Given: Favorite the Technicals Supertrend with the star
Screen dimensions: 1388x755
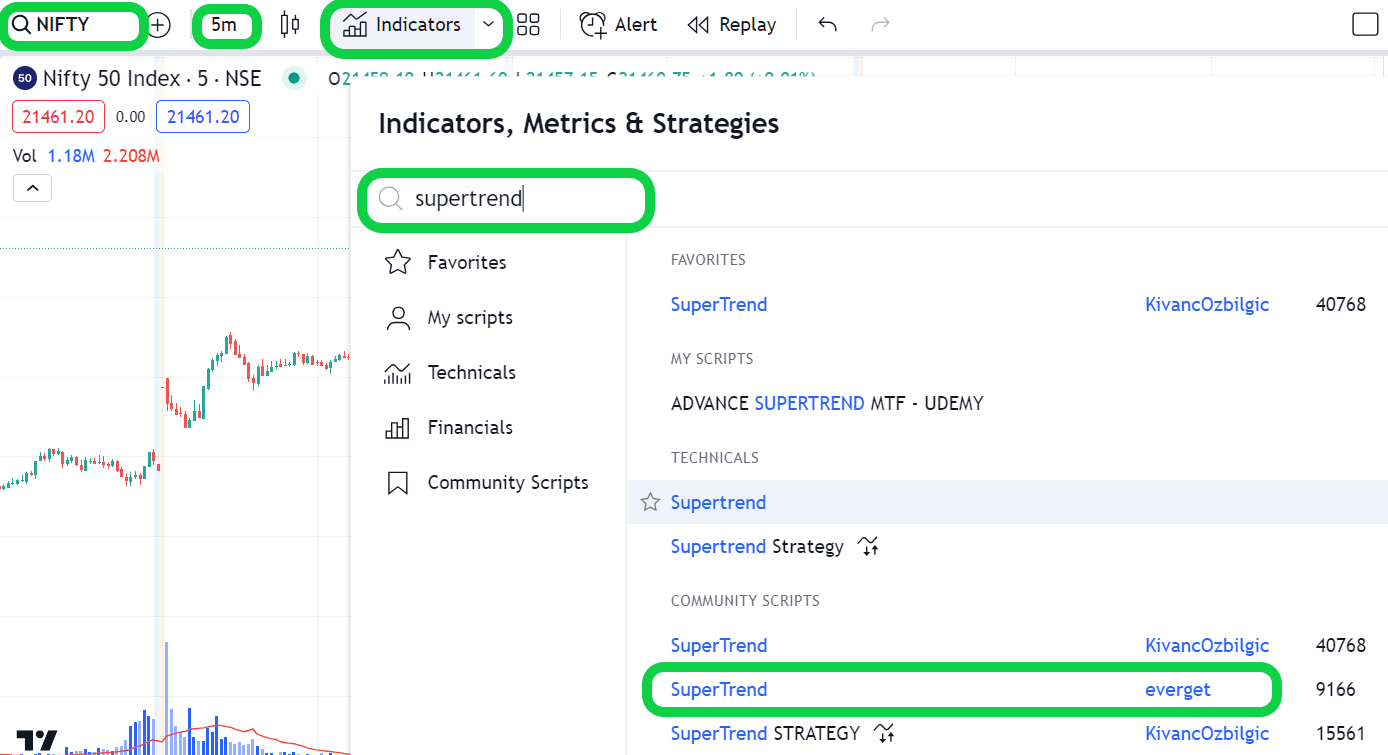Looking at the screenshot, I should coord(650,502).
